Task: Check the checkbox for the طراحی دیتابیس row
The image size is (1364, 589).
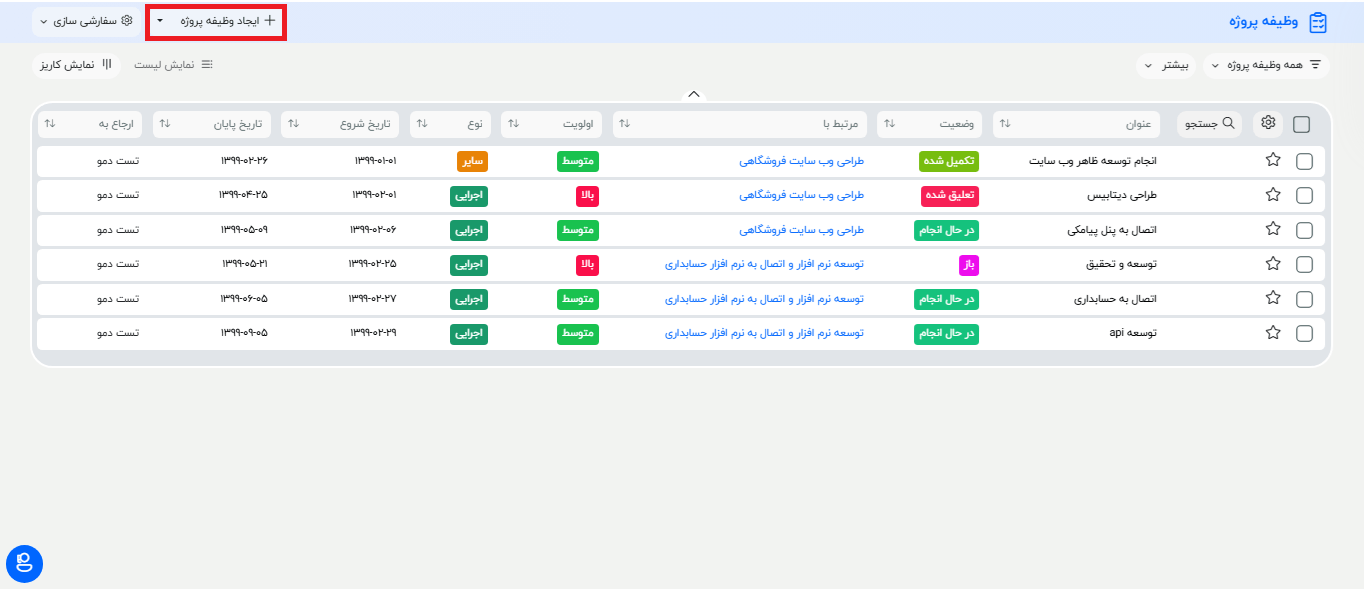Action: point(1304,196)
